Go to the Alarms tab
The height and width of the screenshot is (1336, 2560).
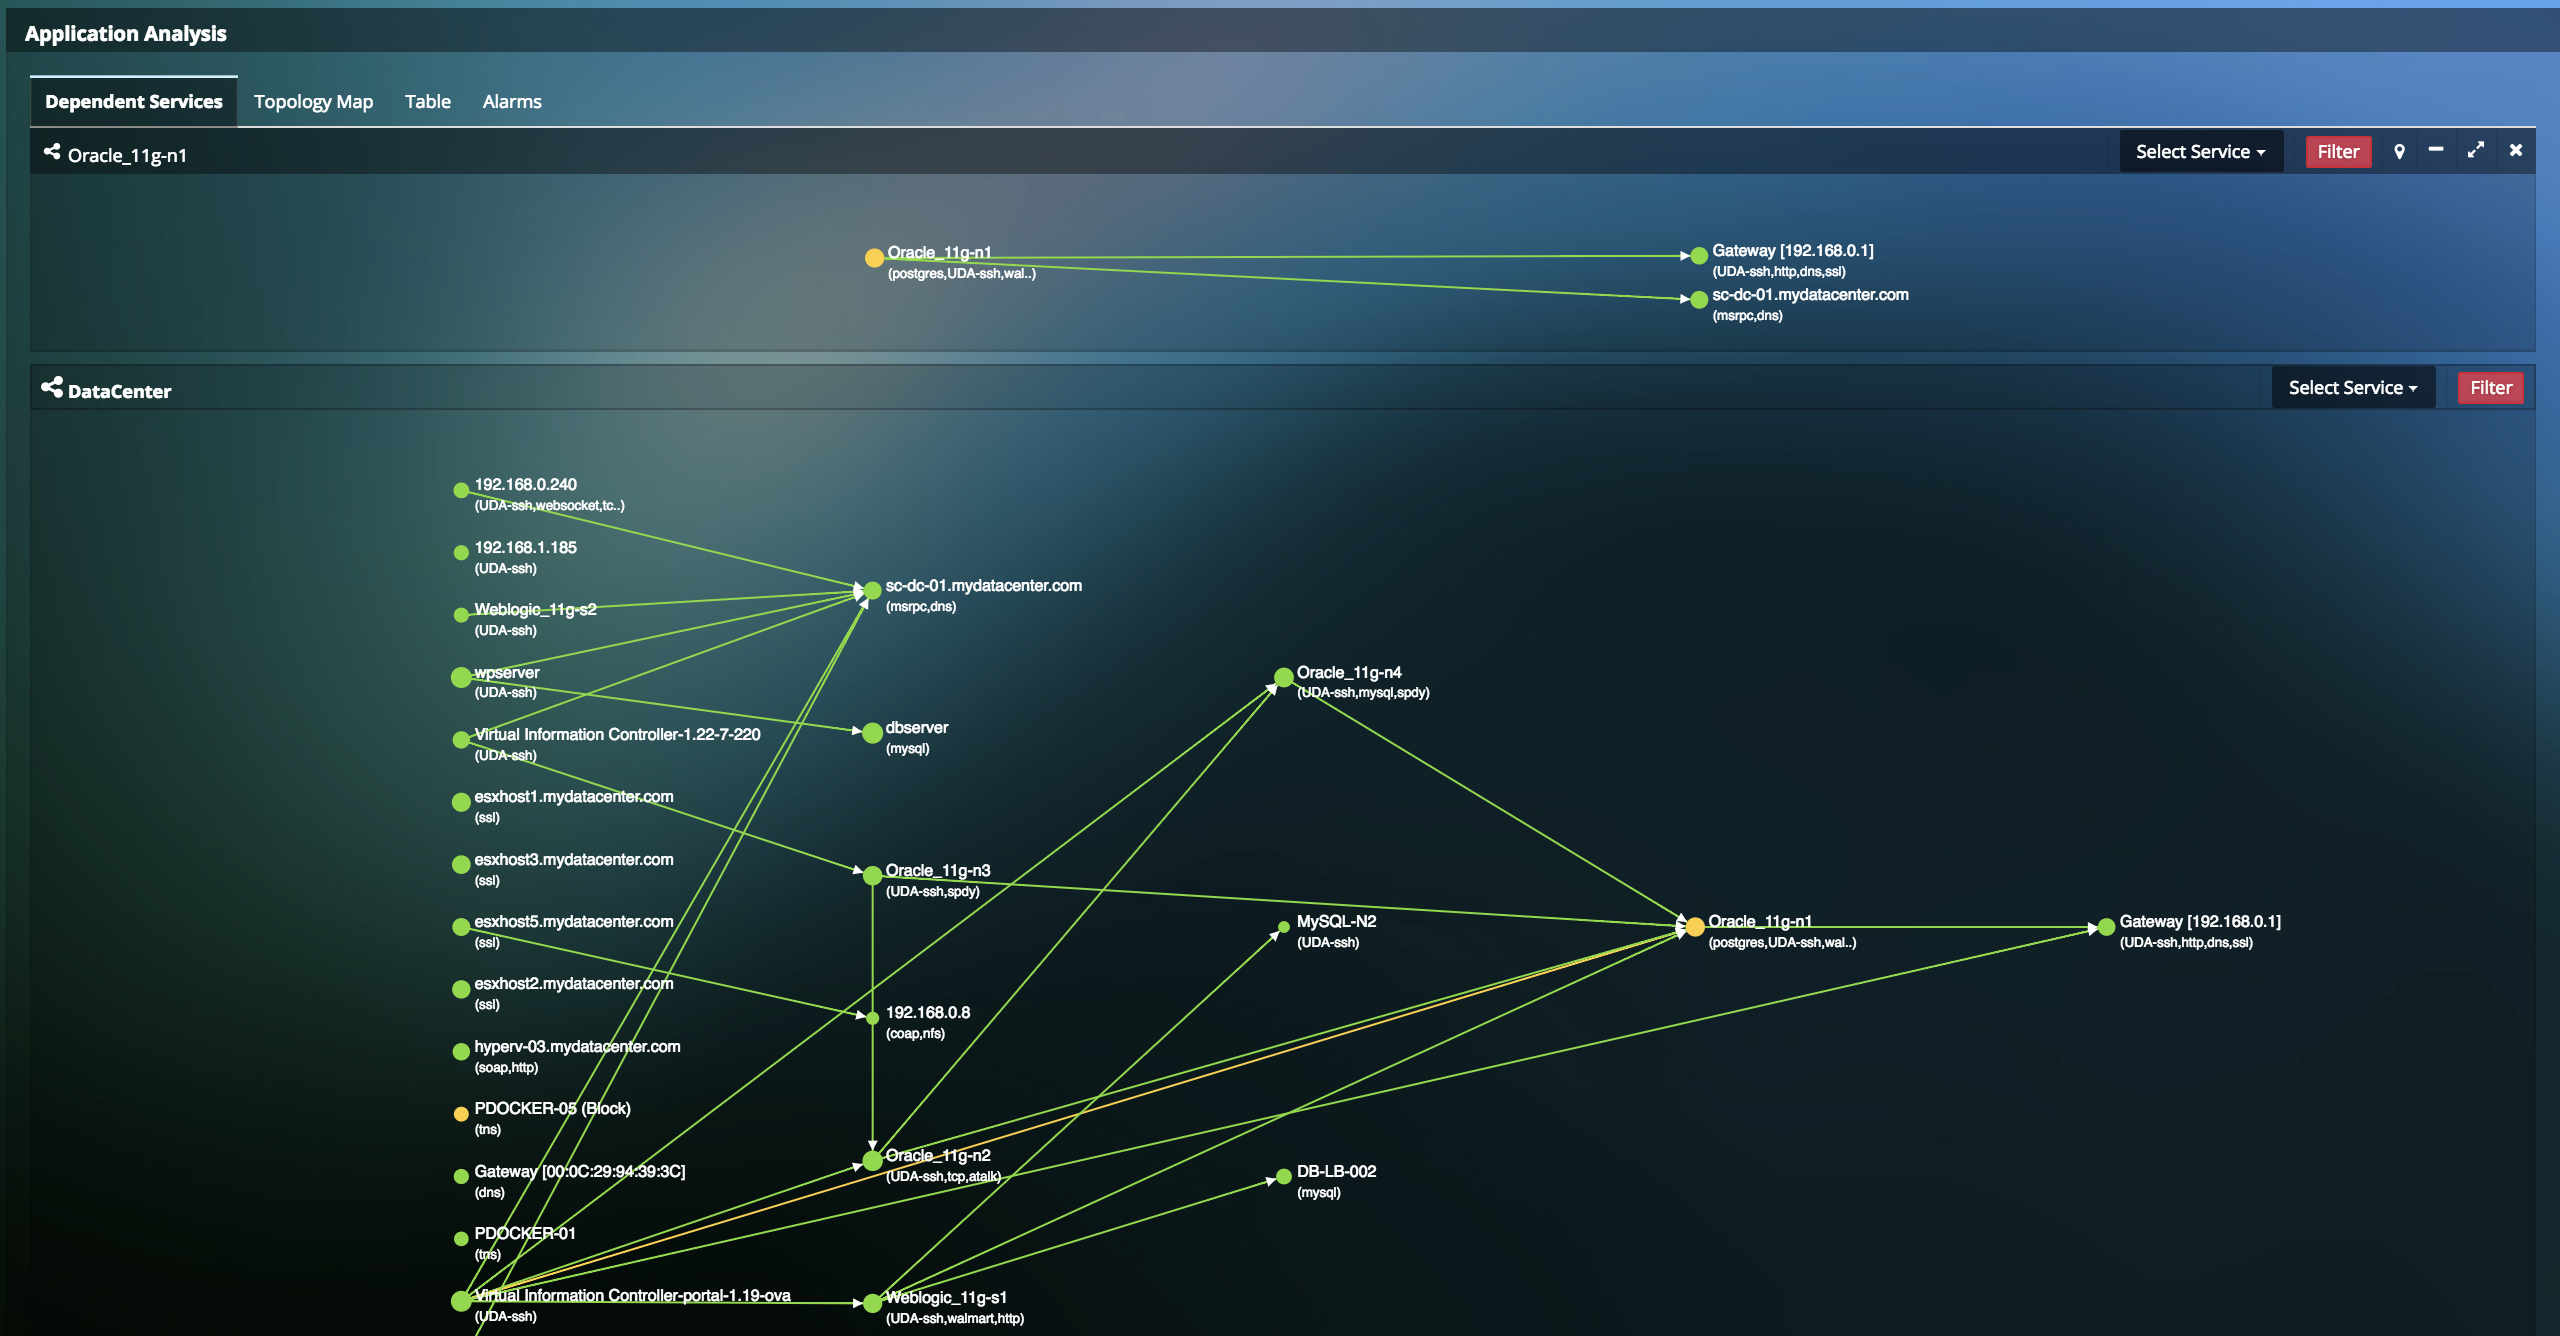click(x=512, y=102)
